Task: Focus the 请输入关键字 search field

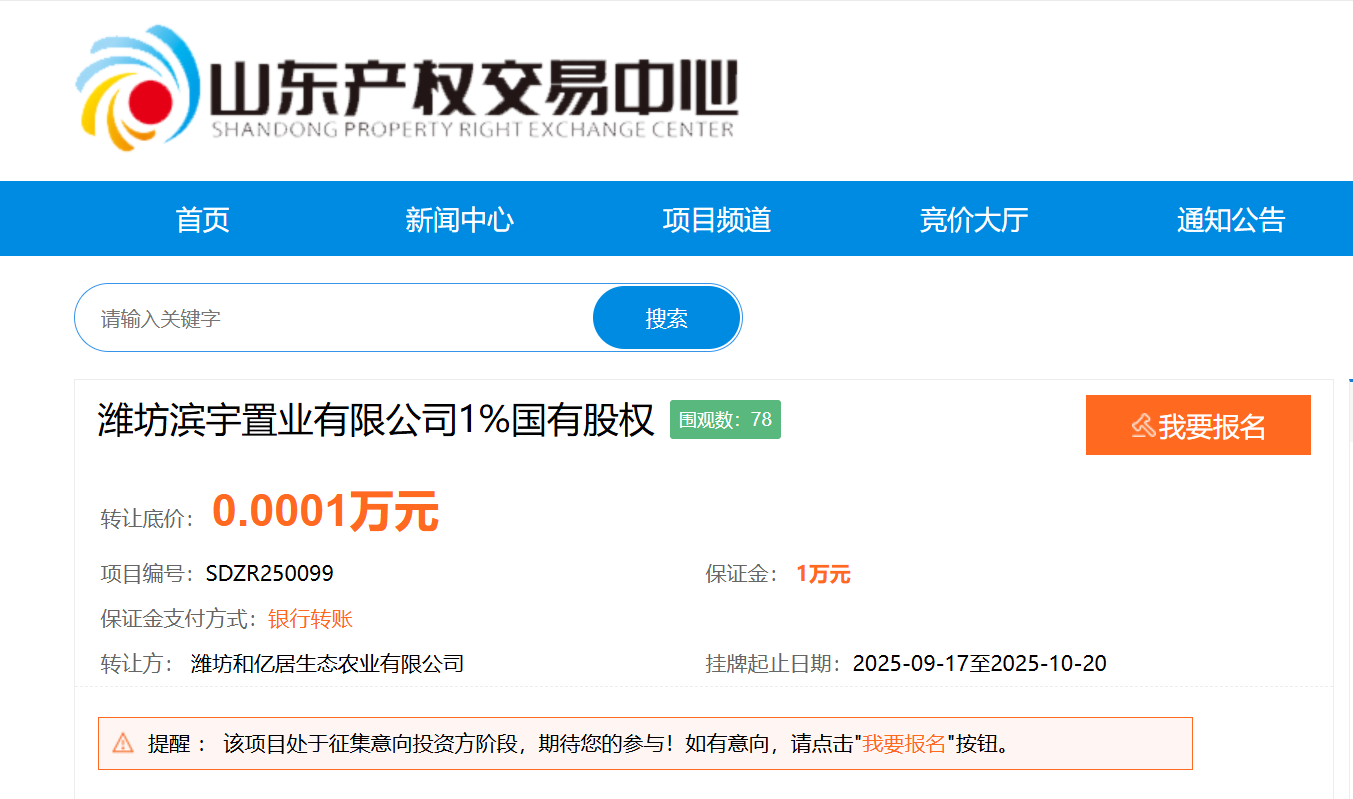Action: (x=335, y=318)
